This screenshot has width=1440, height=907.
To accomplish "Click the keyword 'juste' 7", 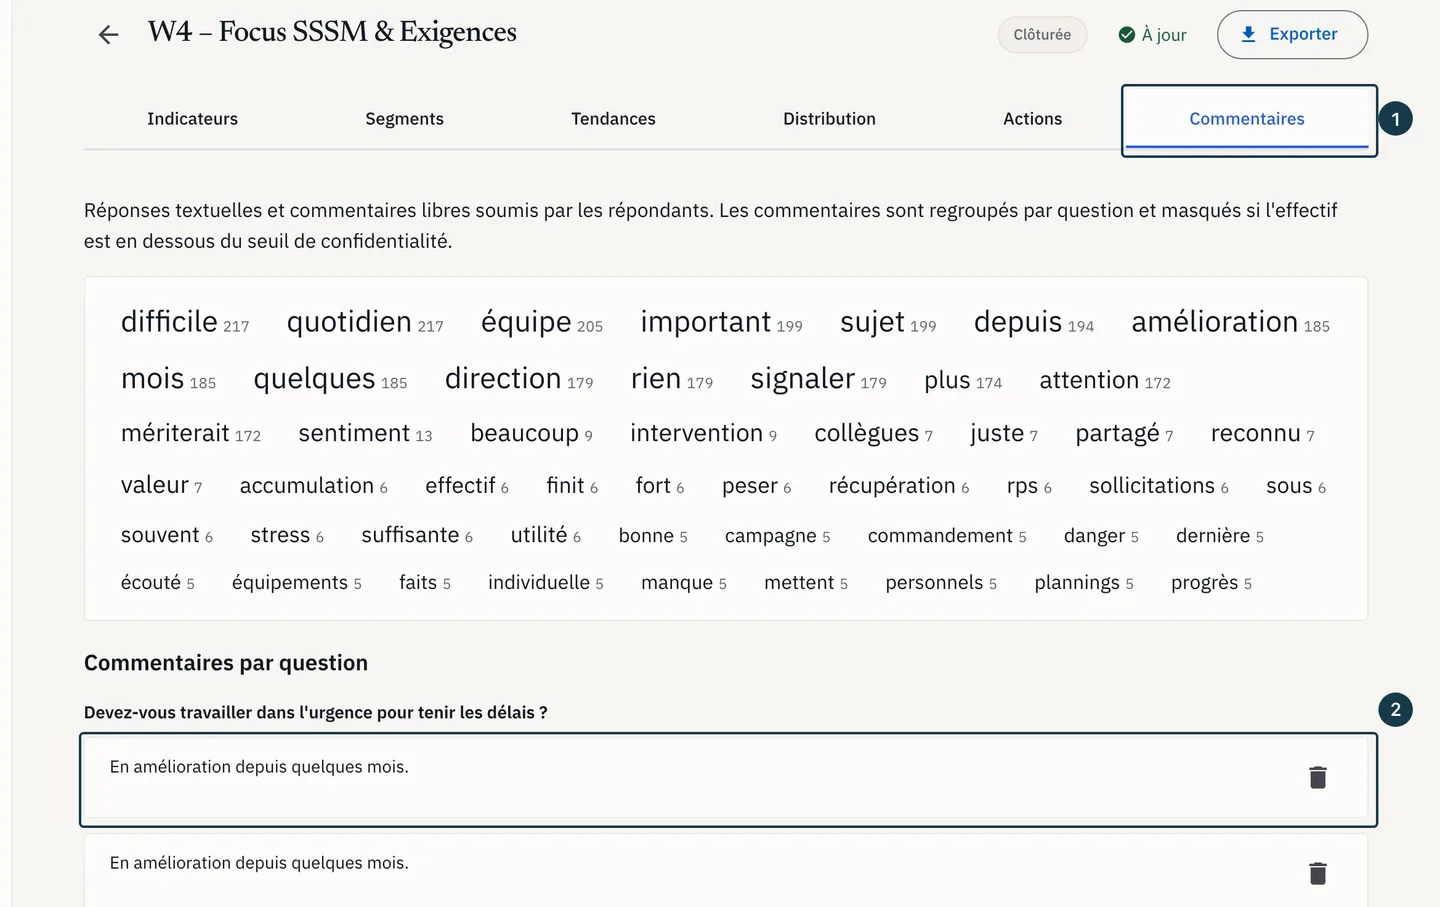I will (1004, 433).
